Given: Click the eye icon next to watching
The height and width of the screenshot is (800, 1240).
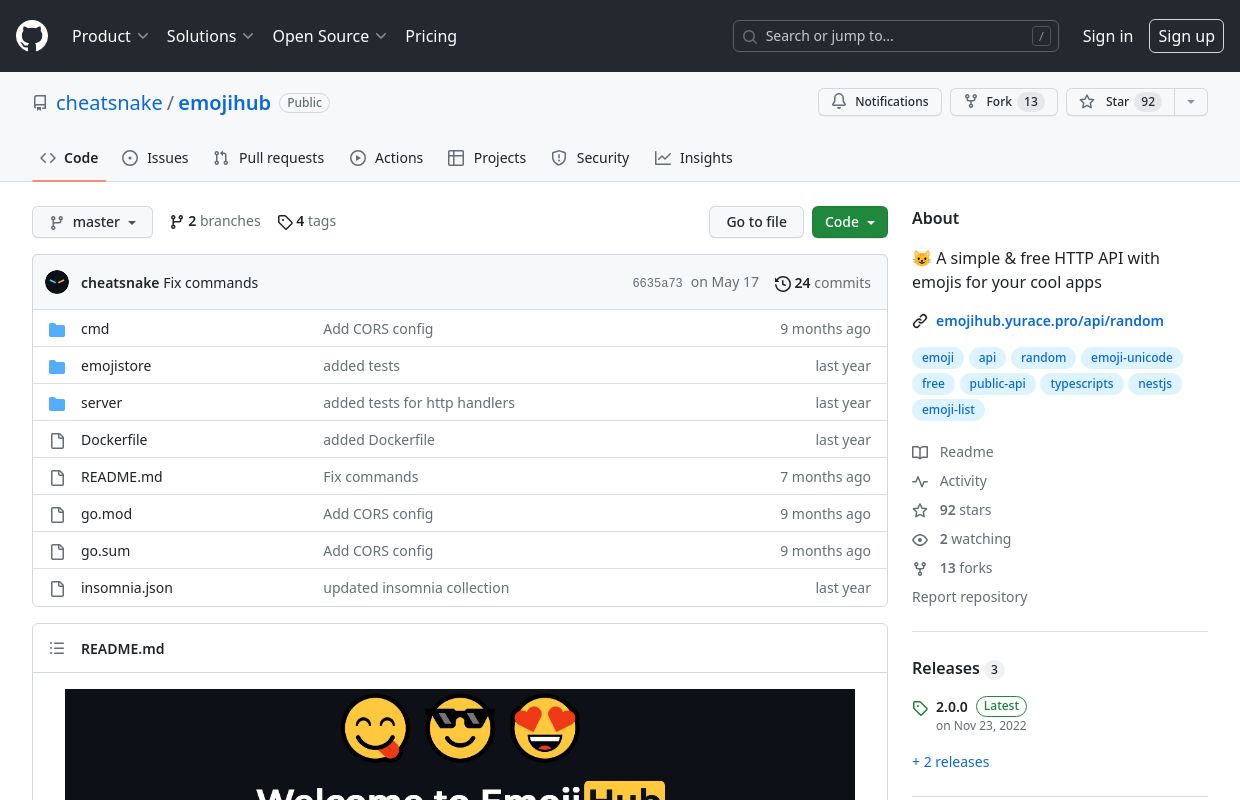Looking at the screenshot, I should 920,539.
